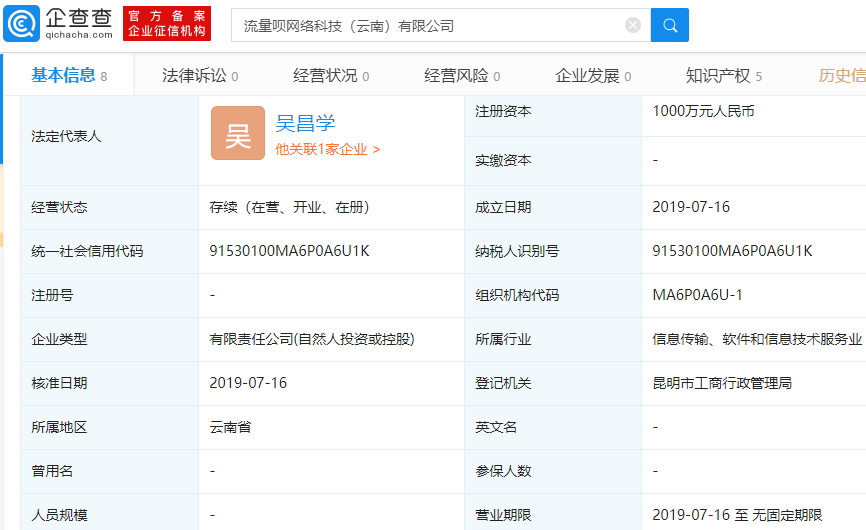866x530 pixels.
Task: Select registration authority 昆明市工商行政管理局
Action: (x=722, y=383)
